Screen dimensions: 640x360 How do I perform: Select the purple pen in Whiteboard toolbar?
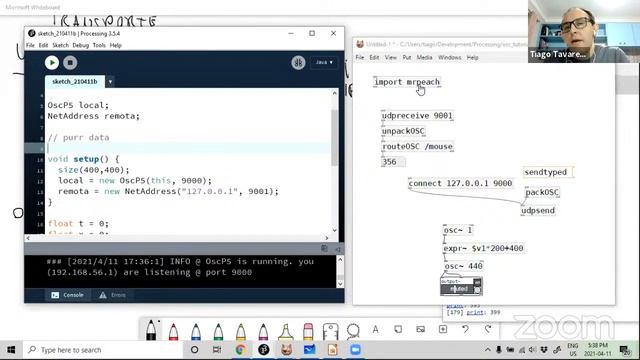coord(263,331)
